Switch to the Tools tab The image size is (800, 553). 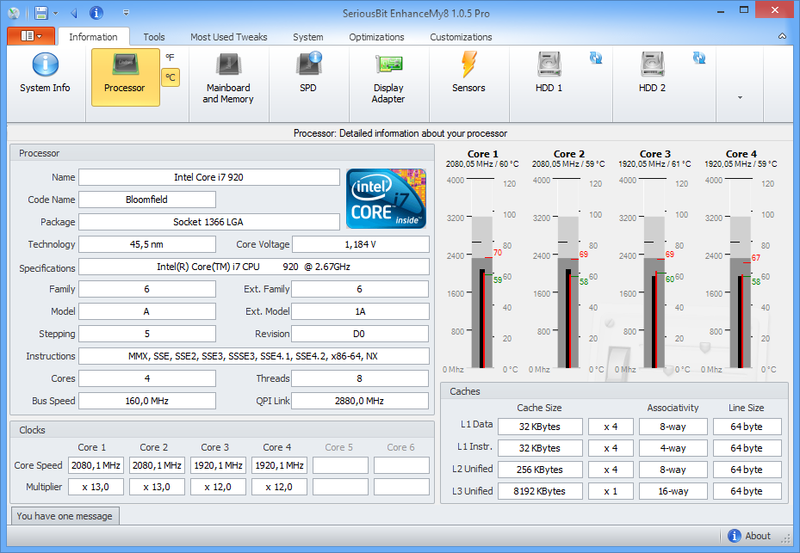tap(154, 37)
